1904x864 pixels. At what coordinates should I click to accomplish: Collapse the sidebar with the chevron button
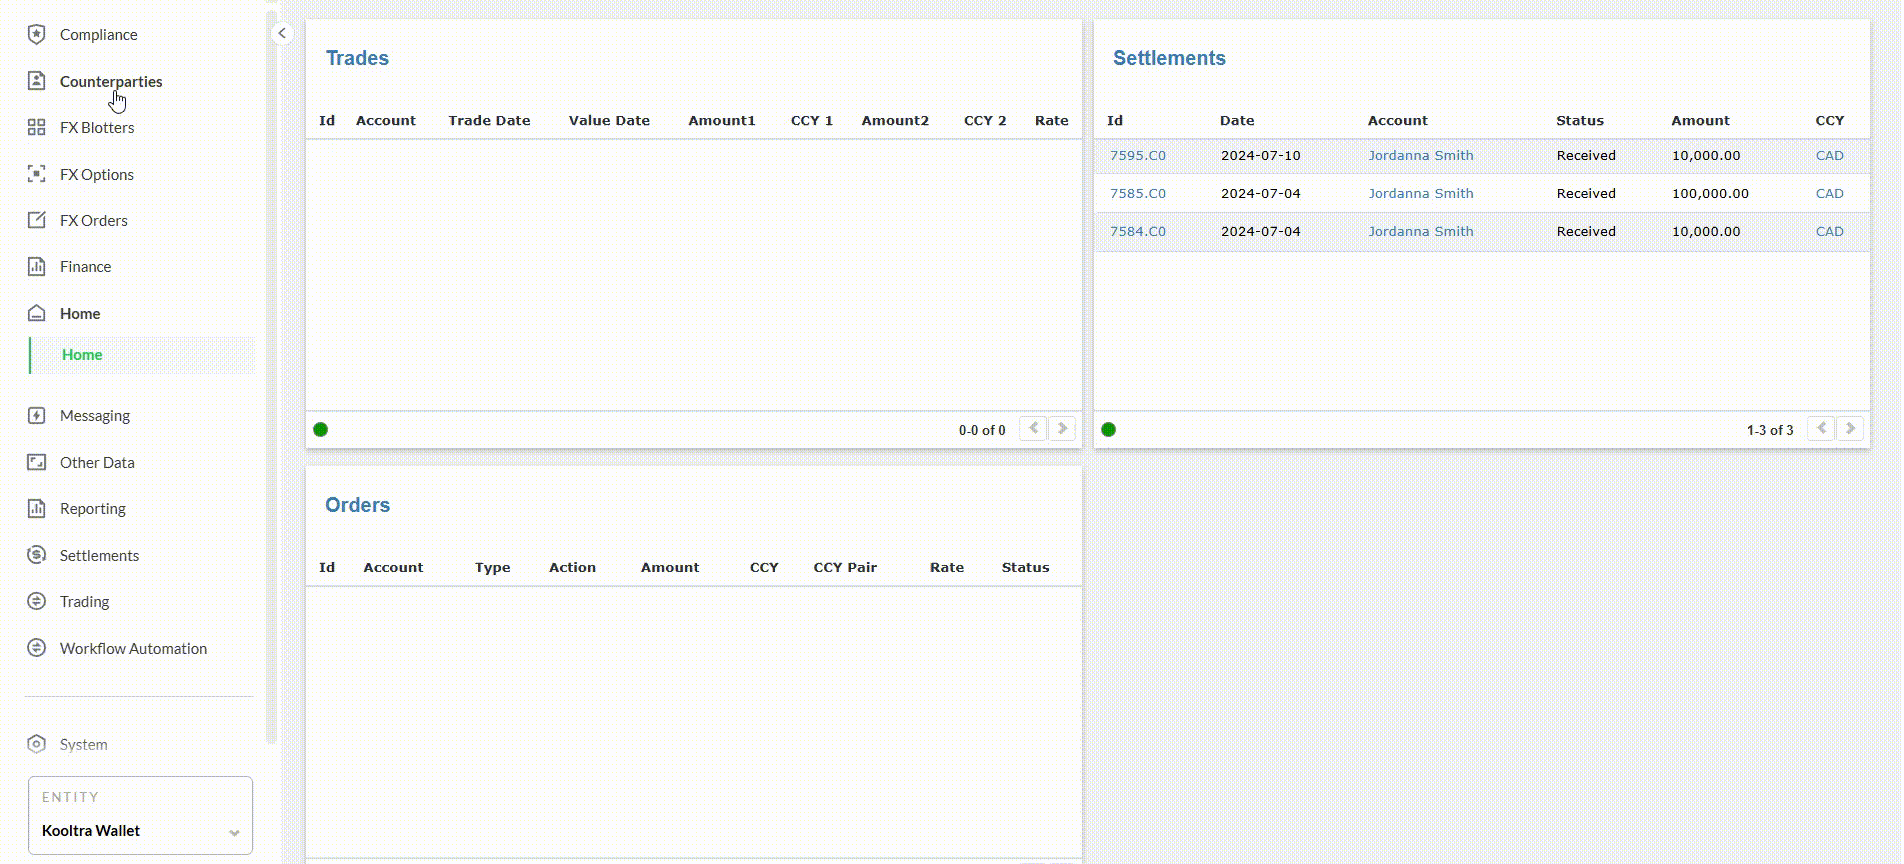tap(282, 33)
